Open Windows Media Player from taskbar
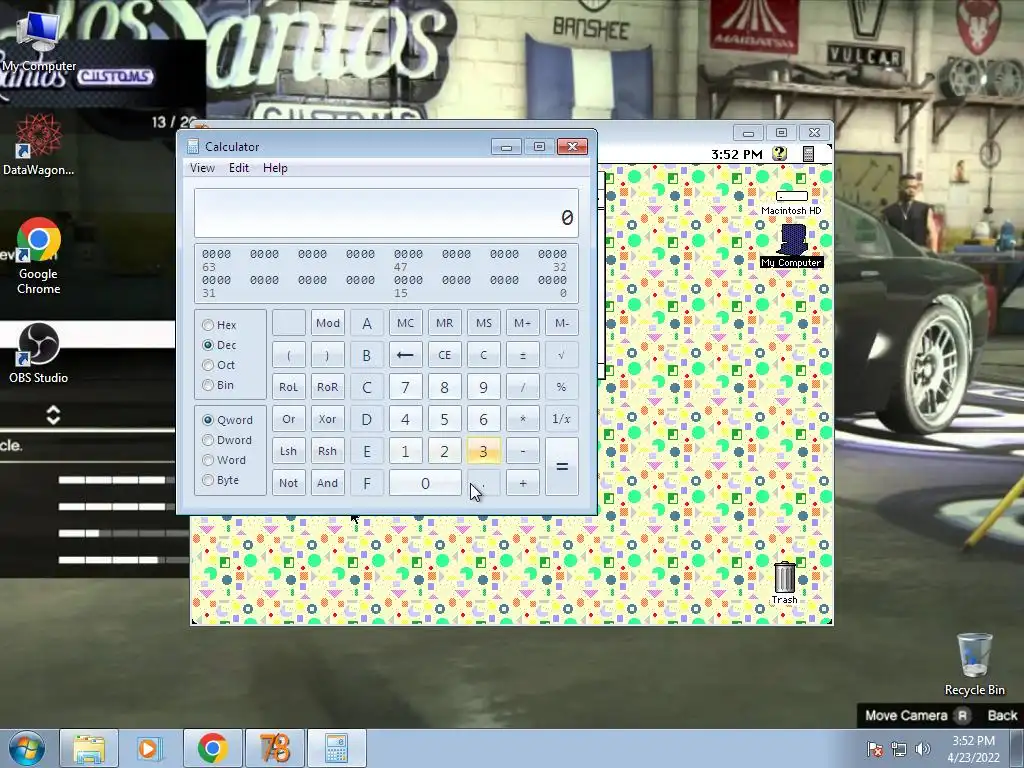The width and height of the screenshot is (1024, 768). click(150, 748)
